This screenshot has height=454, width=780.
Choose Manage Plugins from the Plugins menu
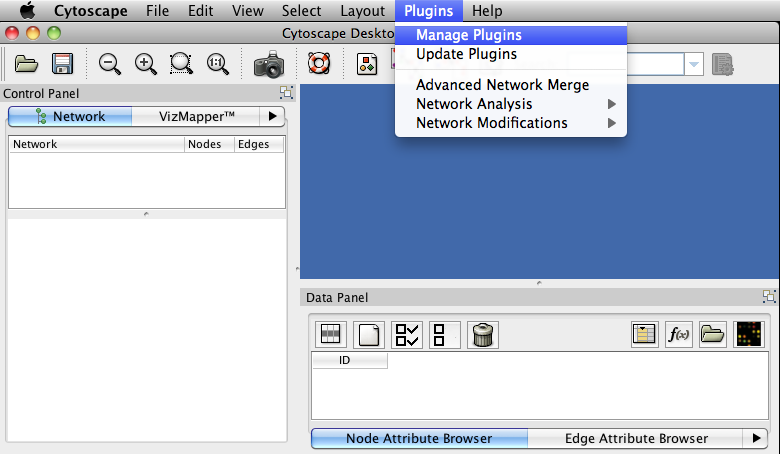pos(468,35)
